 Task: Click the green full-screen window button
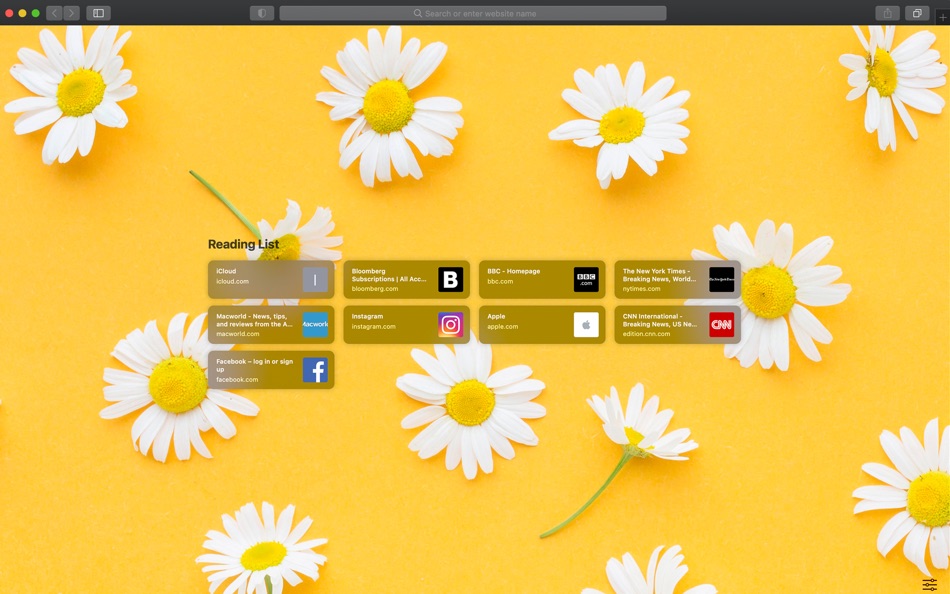[x=36, y=13]
